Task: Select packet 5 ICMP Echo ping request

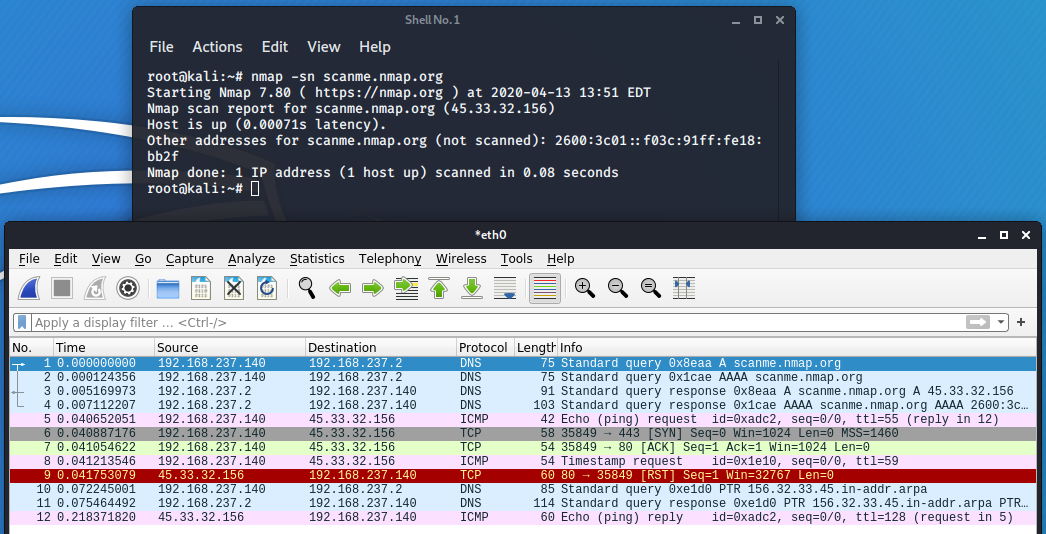Action: coord(524,419)
